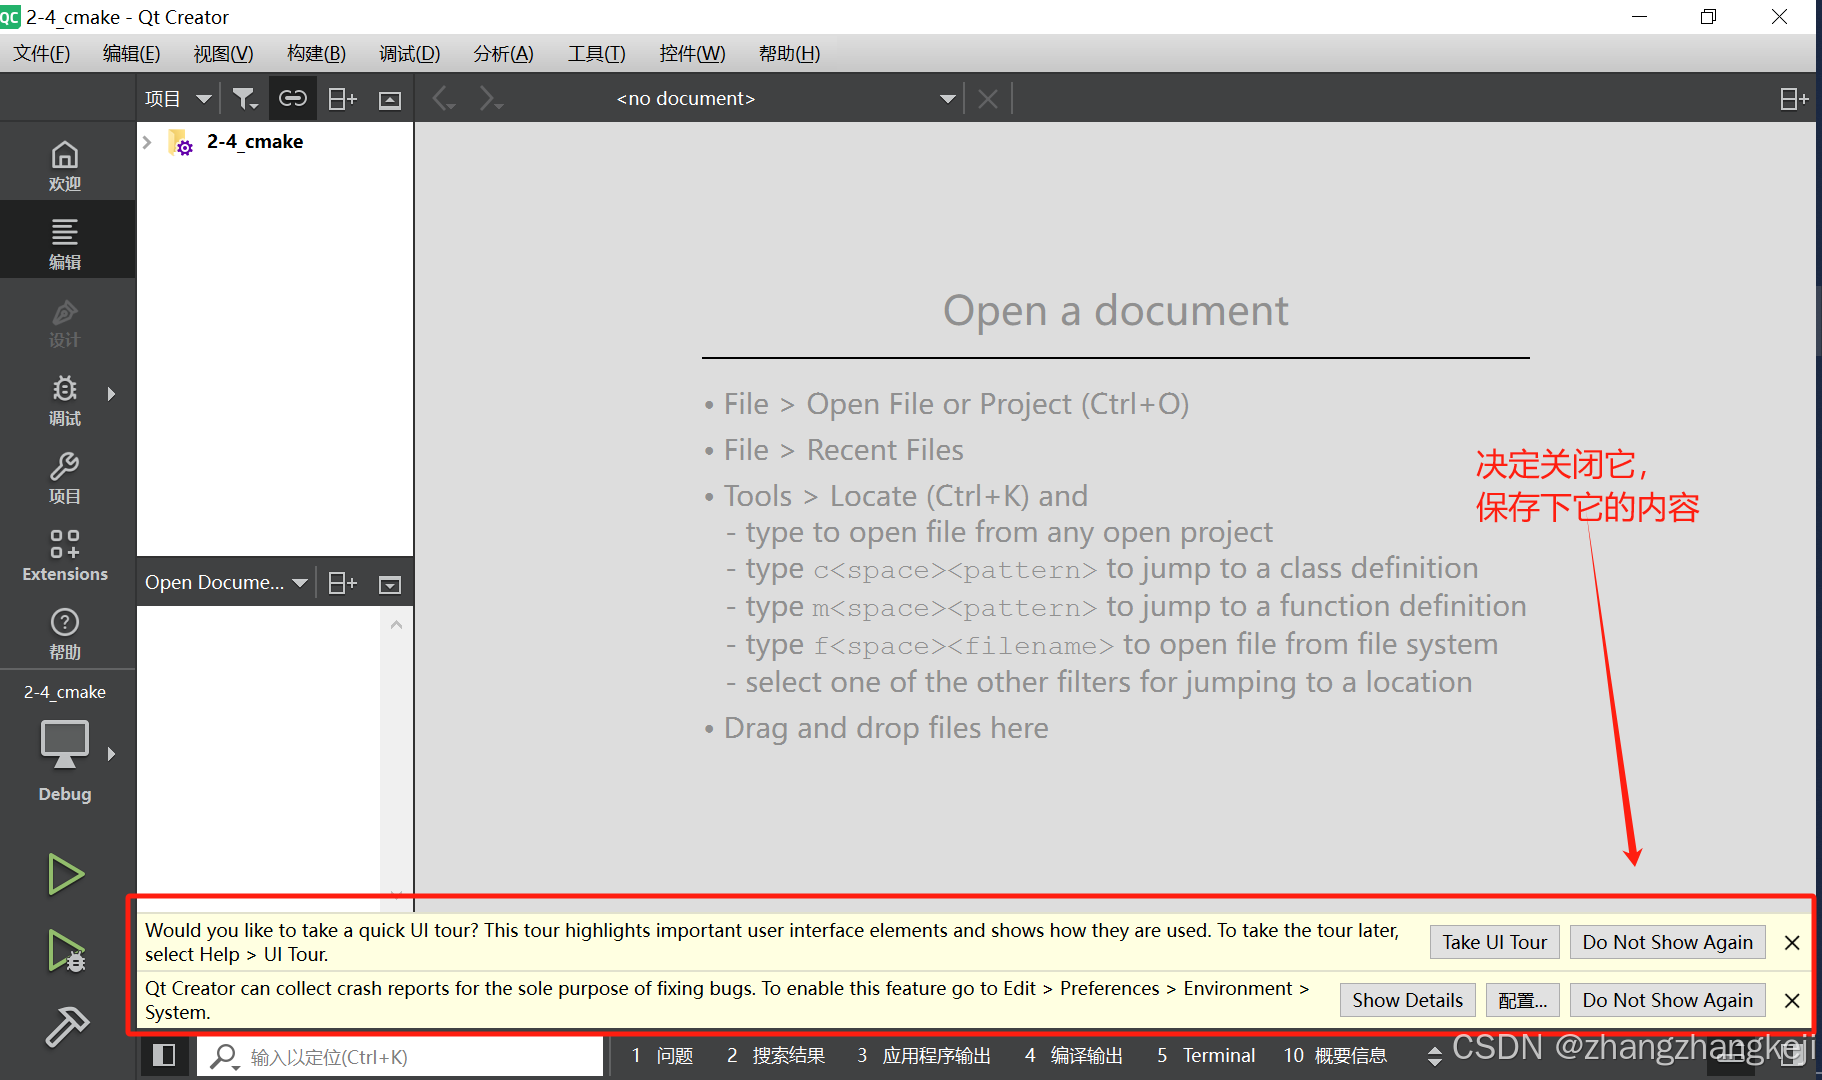The image size is (1822, 1080).
Task: Click Show Details for crash reports
Action: [1407, 1000]
